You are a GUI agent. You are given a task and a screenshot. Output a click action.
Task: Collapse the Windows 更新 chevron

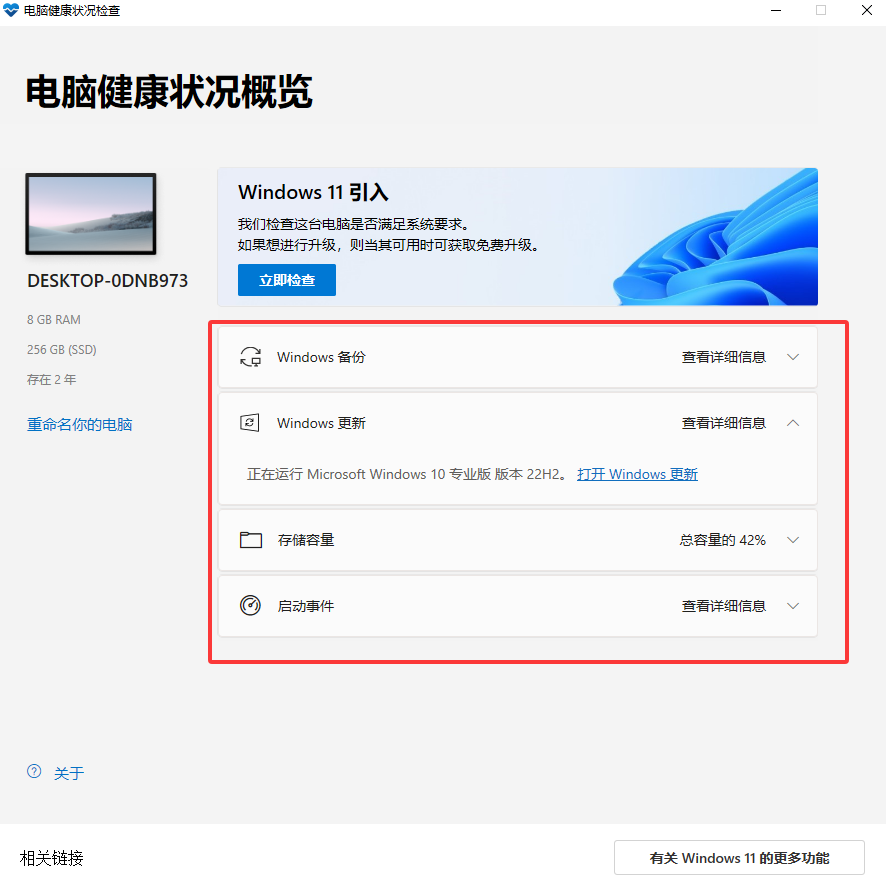coord(793,423)
